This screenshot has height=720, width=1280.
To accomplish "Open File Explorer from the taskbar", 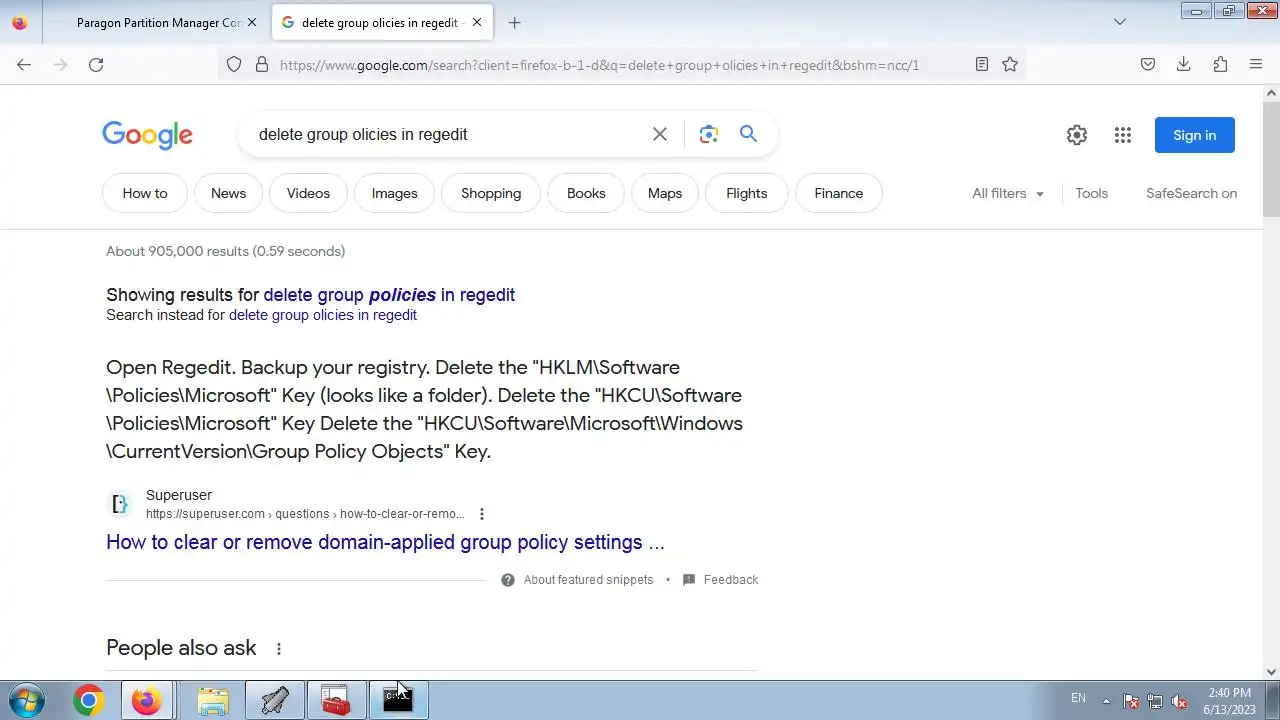I will point(213,701).
